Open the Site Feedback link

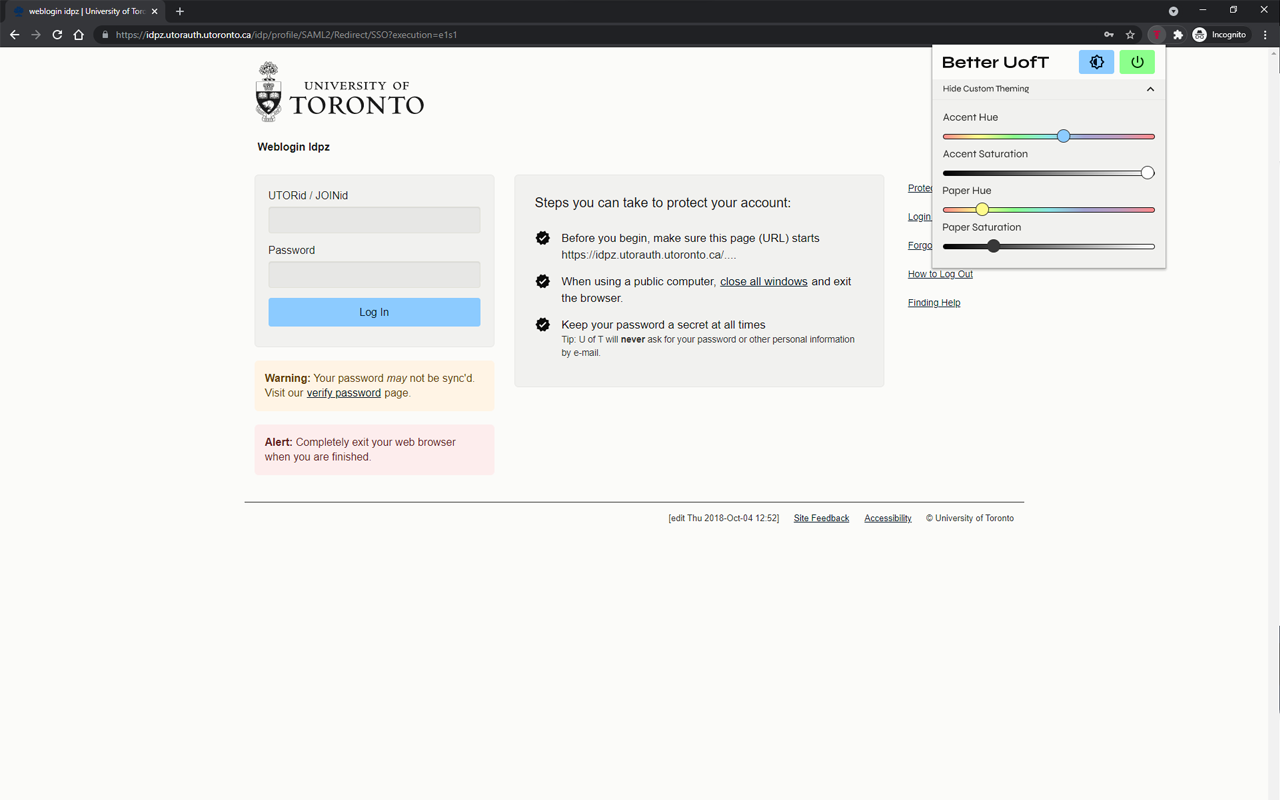pyautogui.click(x=821, y=518)
